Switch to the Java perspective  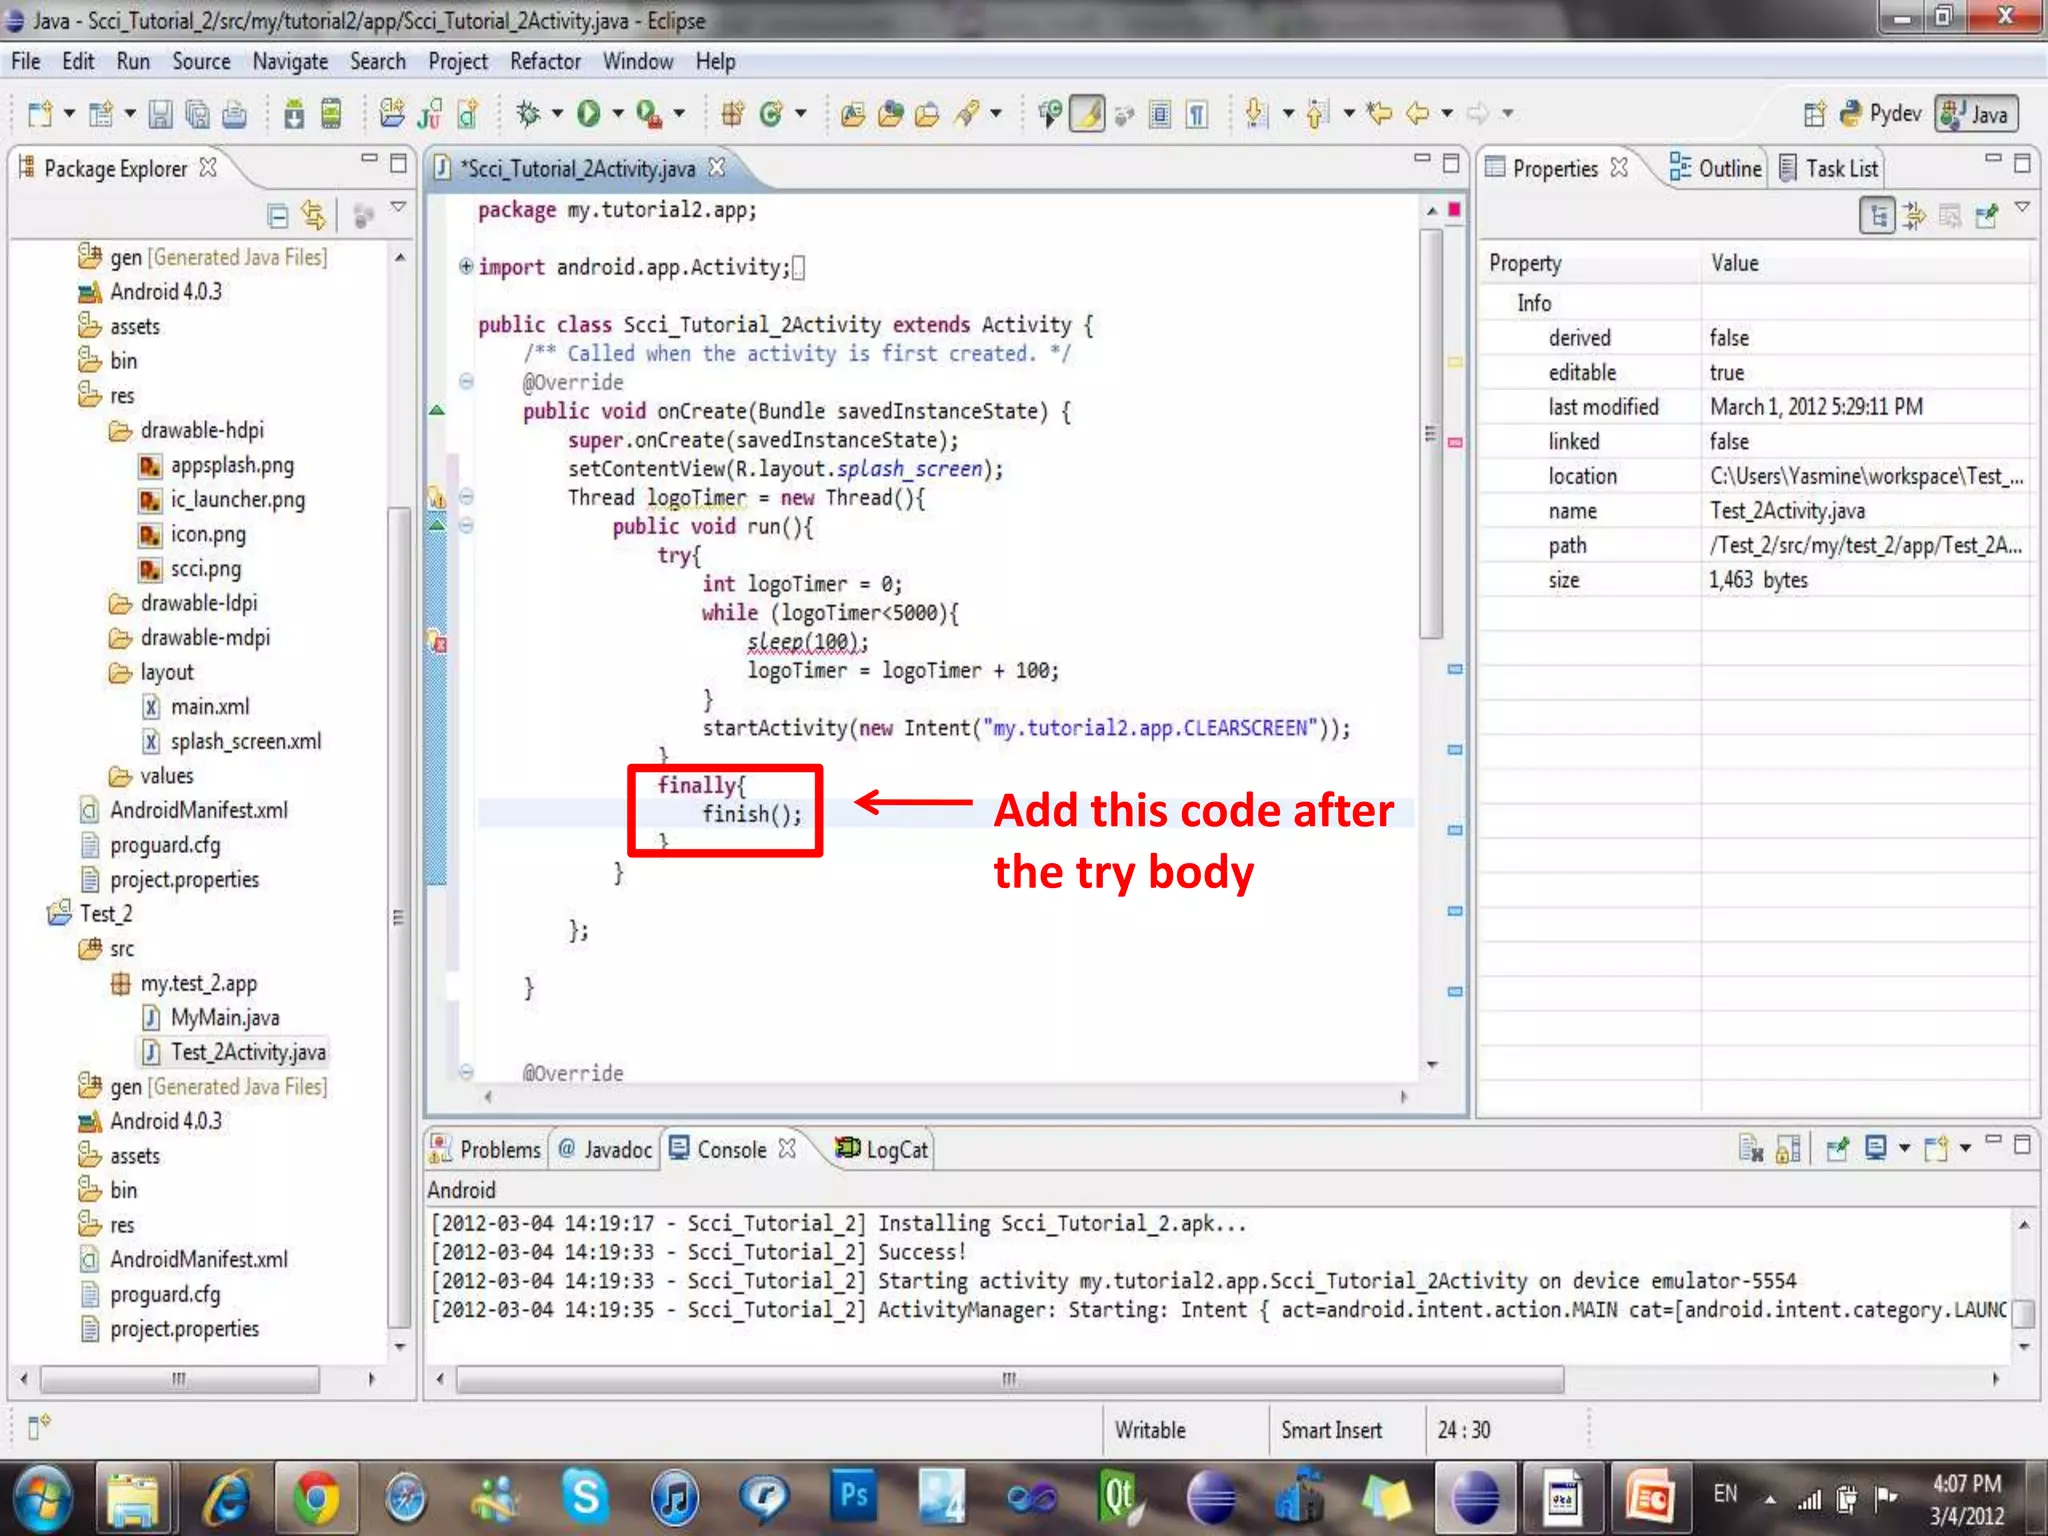tap(1976, 114)
